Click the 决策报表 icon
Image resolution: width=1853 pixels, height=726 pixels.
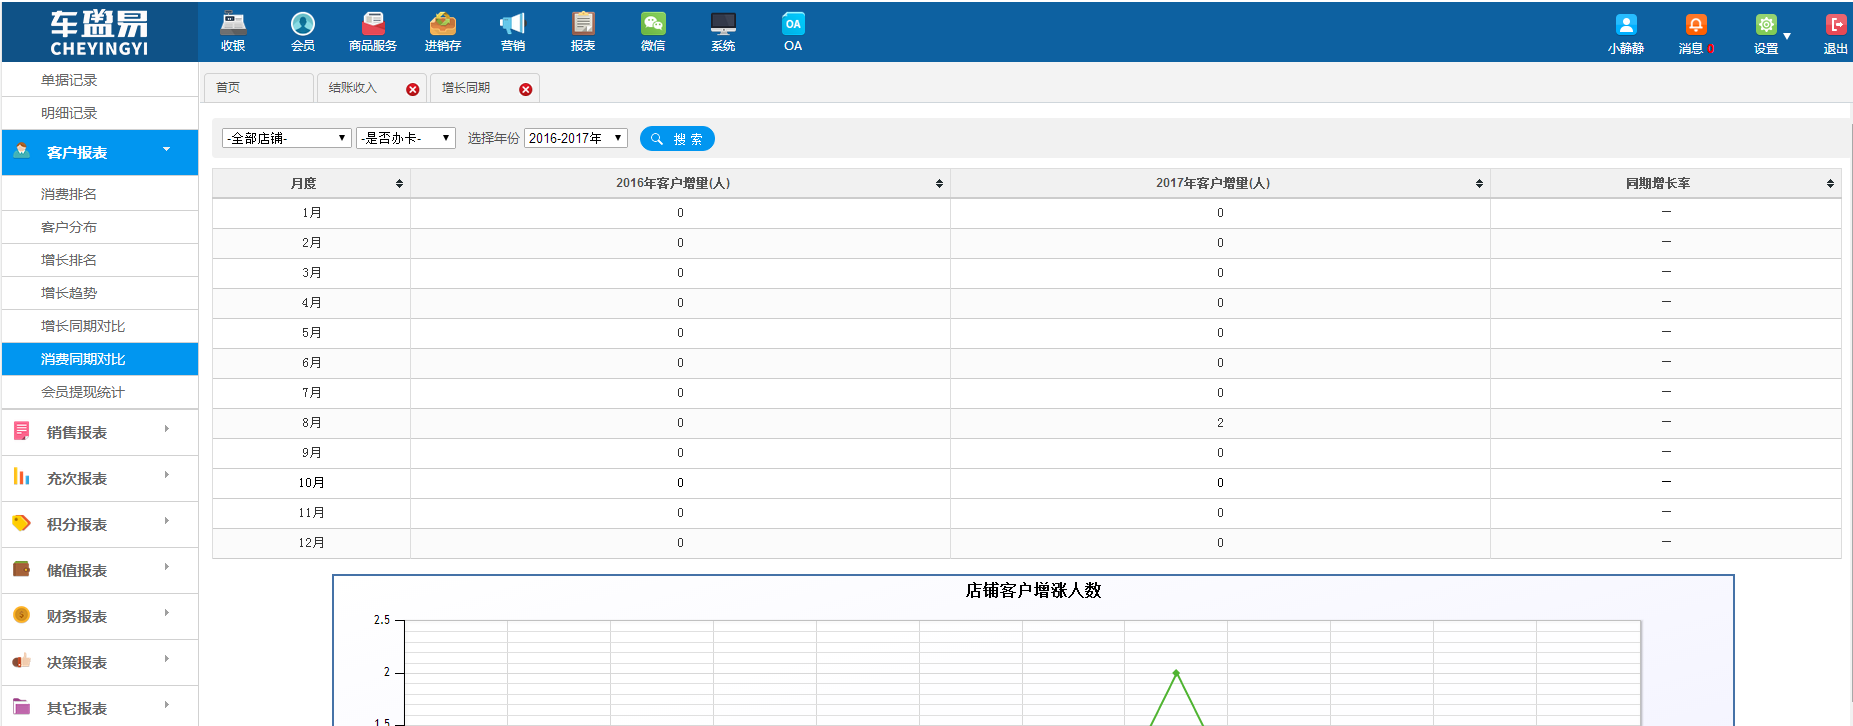tap(21, 661)
